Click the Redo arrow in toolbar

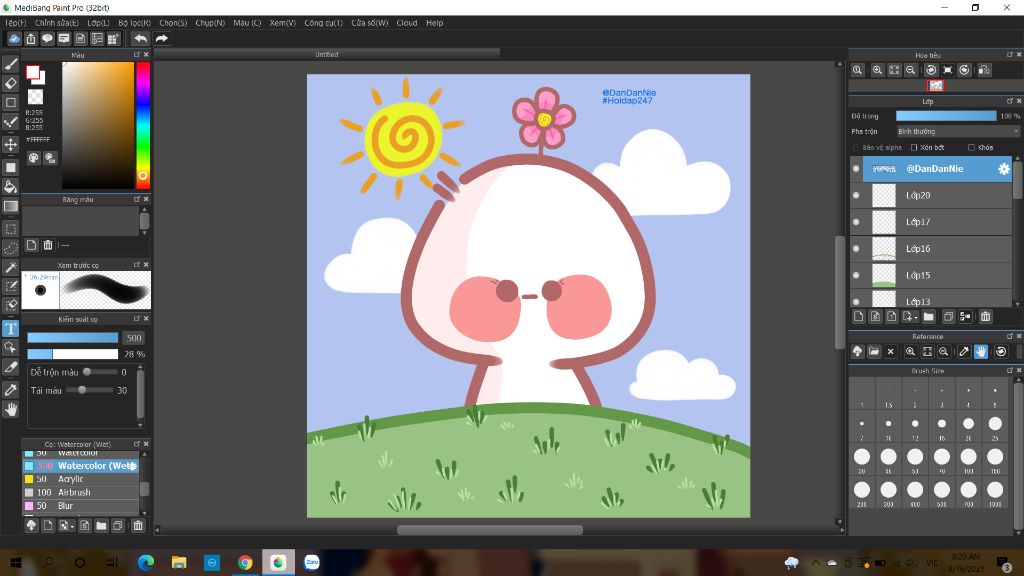tap(161, 39)
